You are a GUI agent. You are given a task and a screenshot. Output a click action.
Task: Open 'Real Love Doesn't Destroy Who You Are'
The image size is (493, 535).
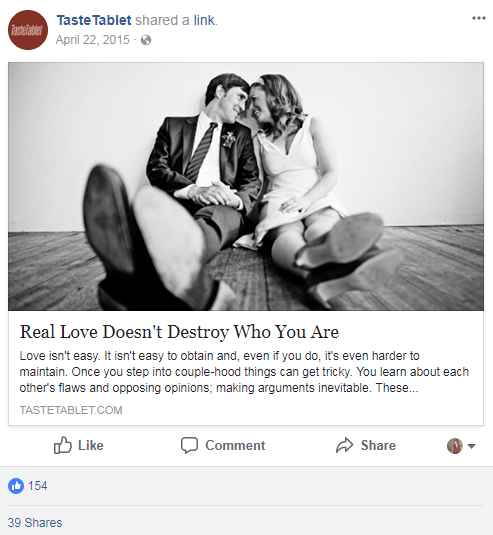[x=179, y=332]
